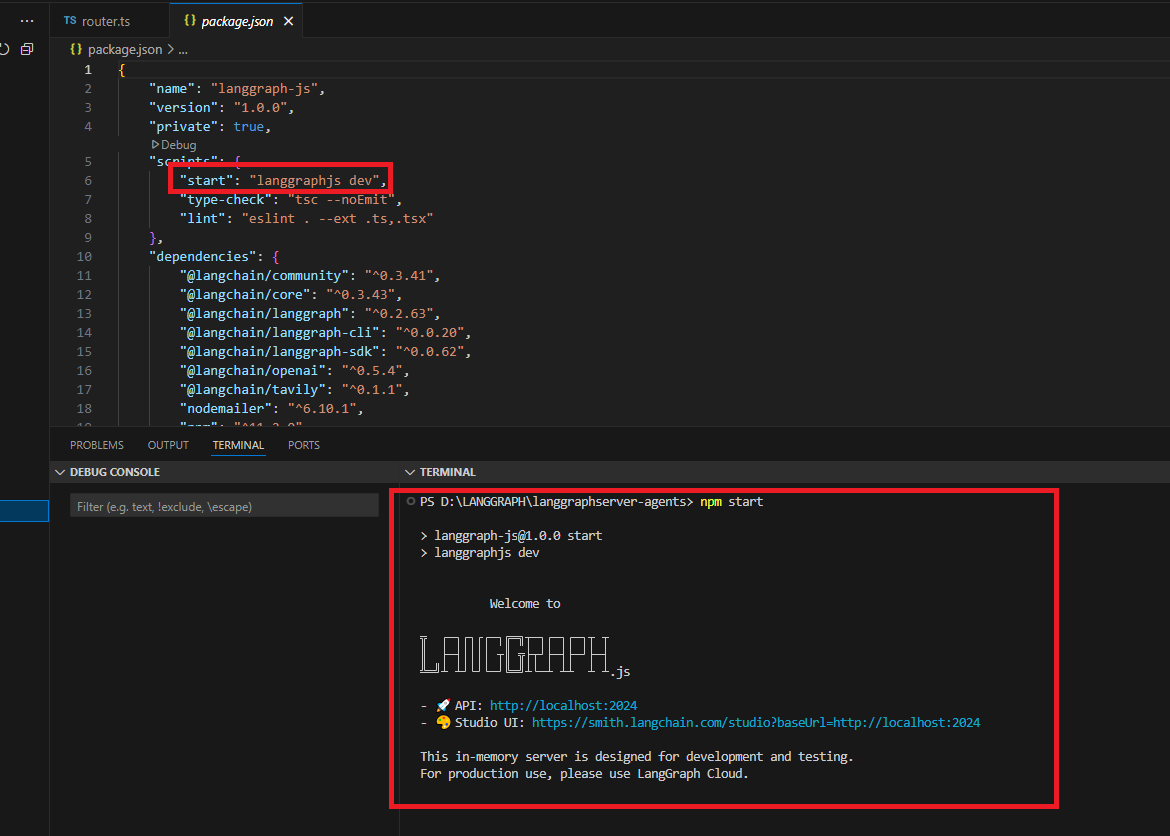The width and height of the screenshot is (1170, 836).
Task: Click the "@langchain/langgraph-sdk" dependency line
Action: pos(325,352)
